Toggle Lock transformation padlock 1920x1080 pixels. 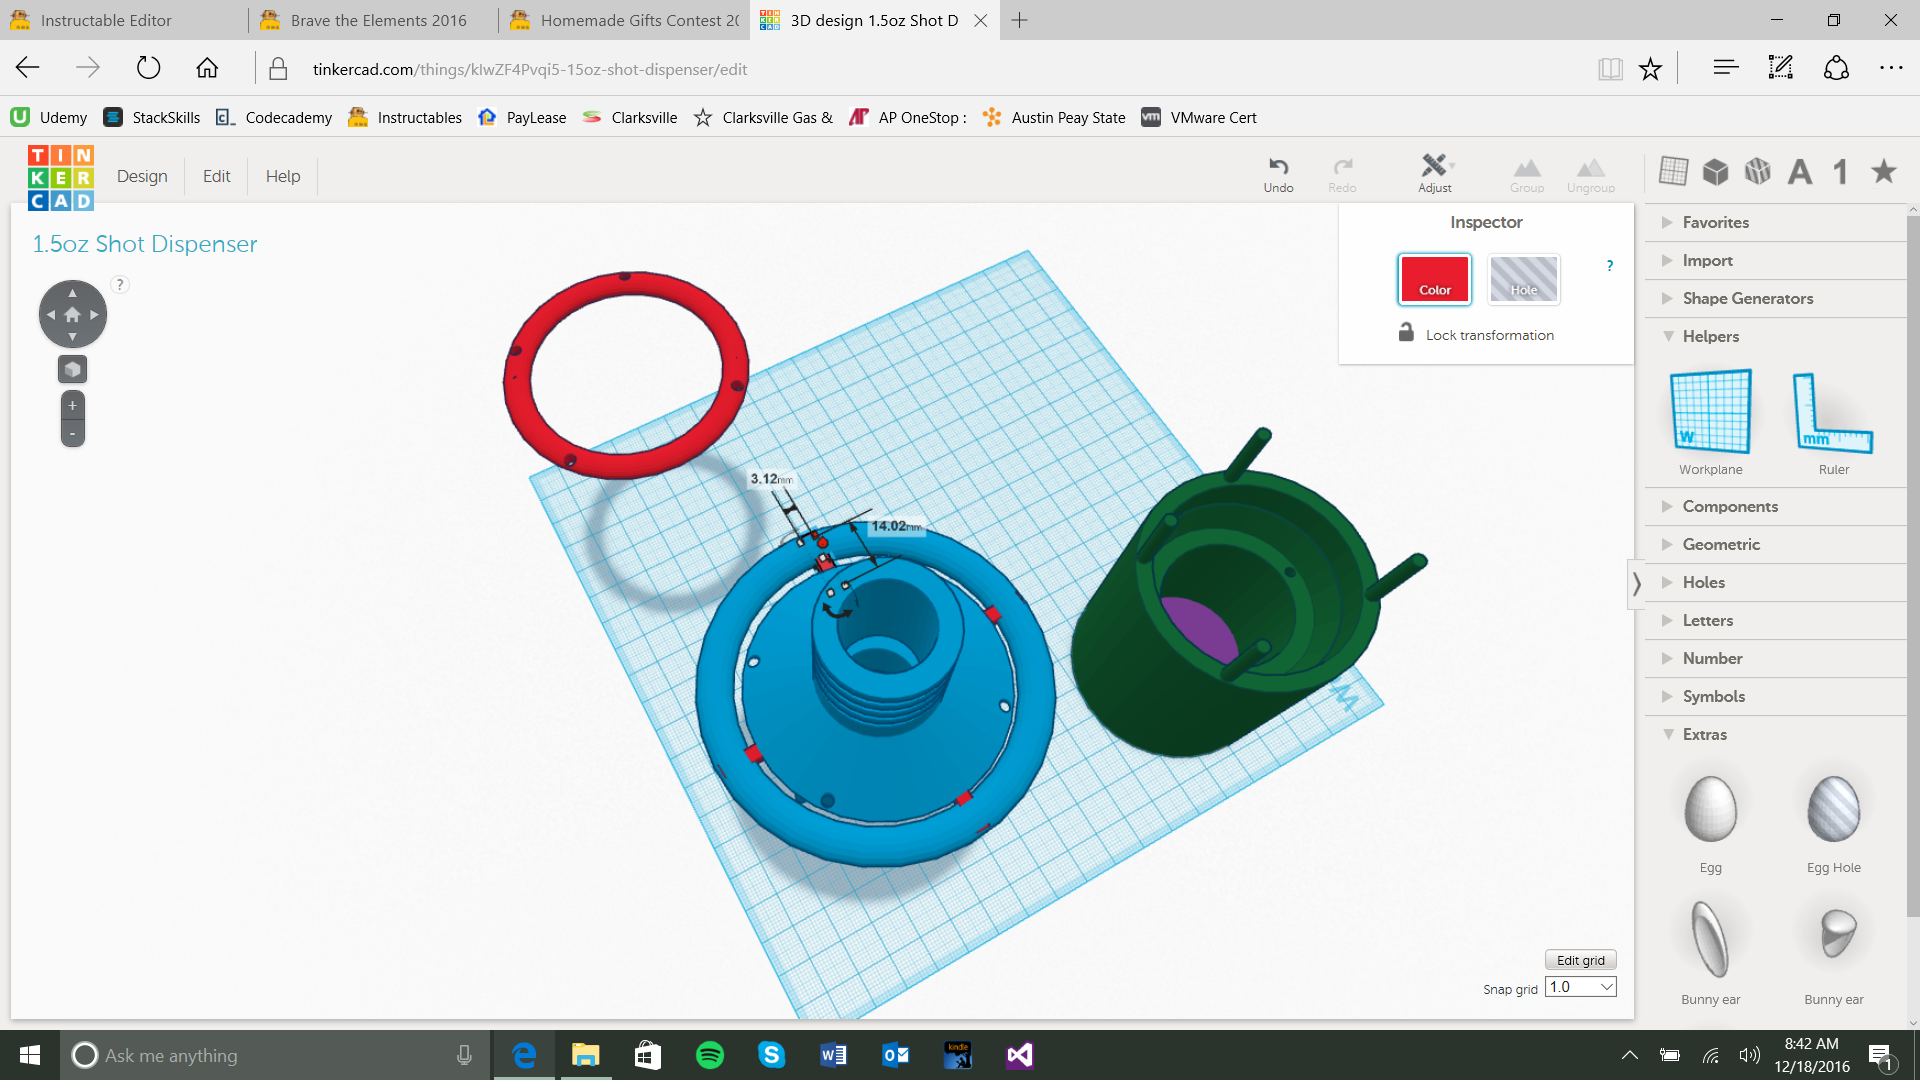[1406, 333]
